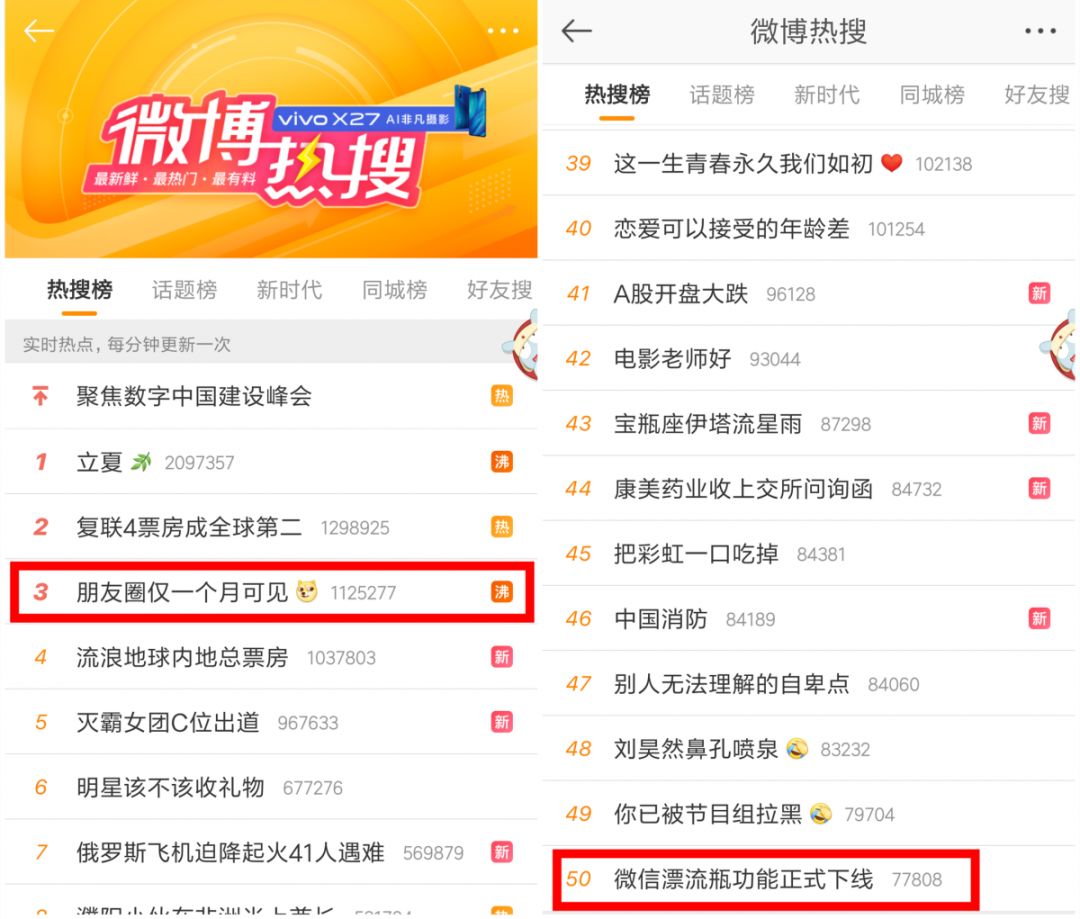Switch to 话题榜 tab in left panel
The height and width of the screenshot is (919, 1080).
(x=184, y=290)
